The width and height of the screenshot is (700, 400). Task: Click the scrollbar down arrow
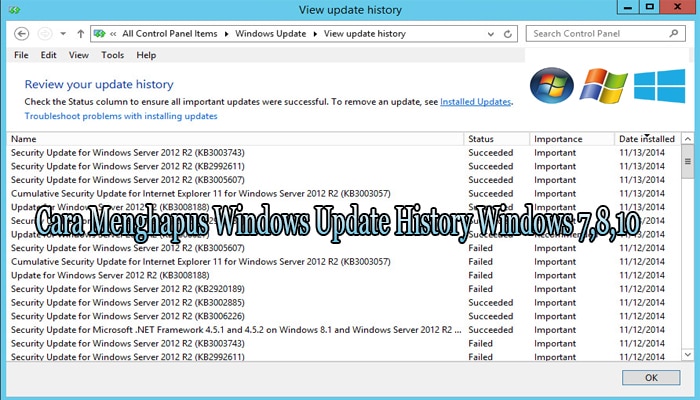pyautogui.click(x=688, y=354)
